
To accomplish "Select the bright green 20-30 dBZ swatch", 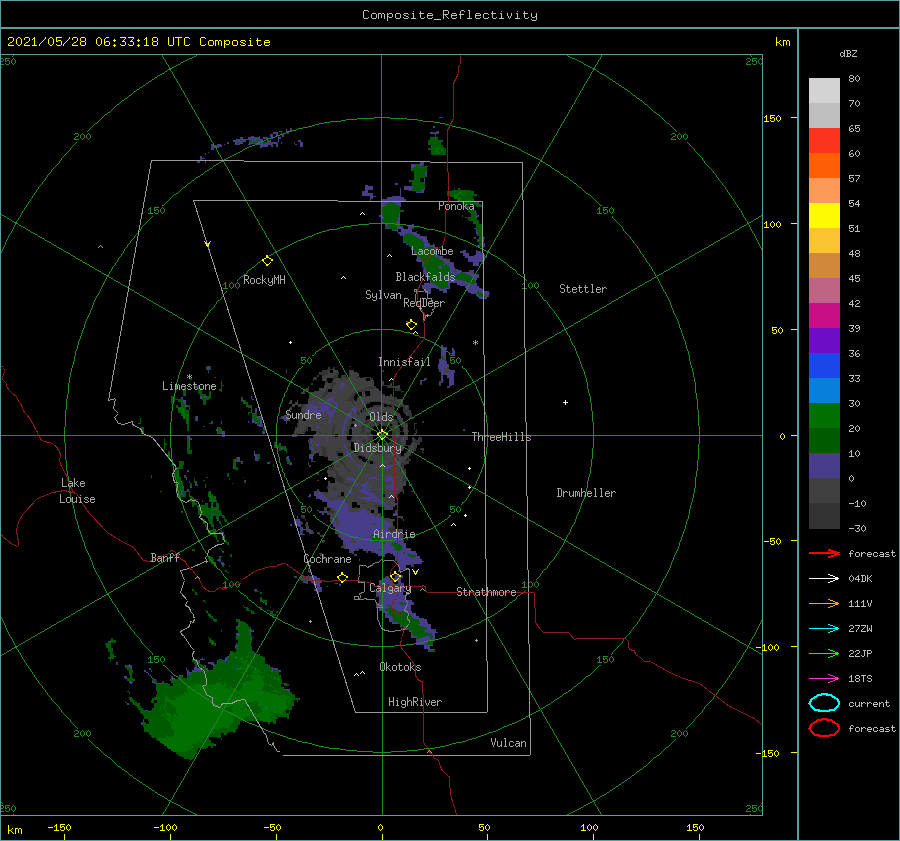I will pos(824,416).
